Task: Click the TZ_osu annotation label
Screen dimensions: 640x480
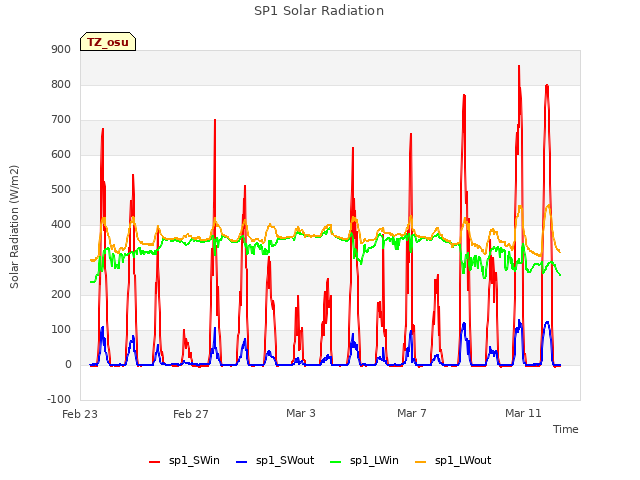Action: [108, 42]
